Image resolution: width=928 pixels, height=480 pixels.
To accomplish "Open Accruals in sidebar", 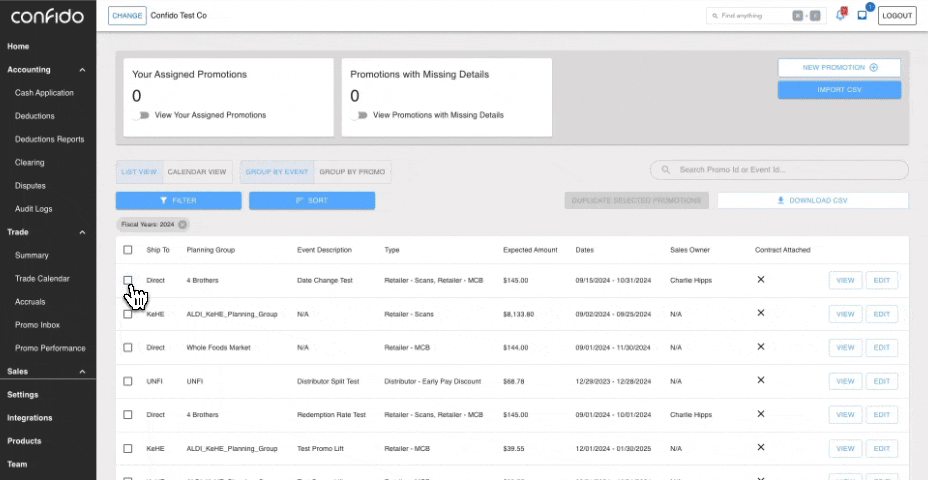I will pyautogui.click(x=30, y=302).
